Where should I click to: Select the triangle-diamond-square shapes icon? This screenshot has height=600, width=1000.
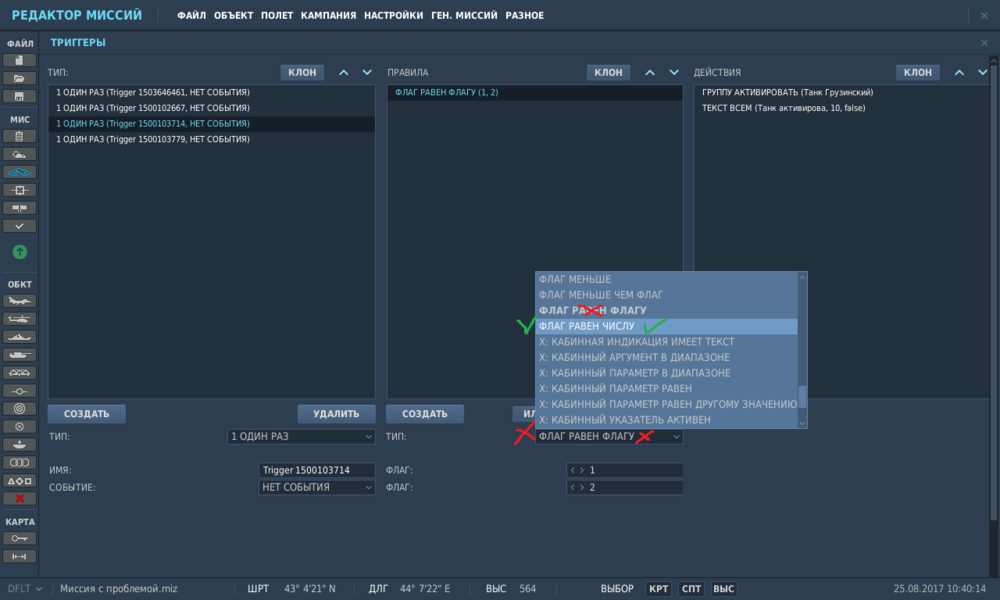click(x=19, y=481)
